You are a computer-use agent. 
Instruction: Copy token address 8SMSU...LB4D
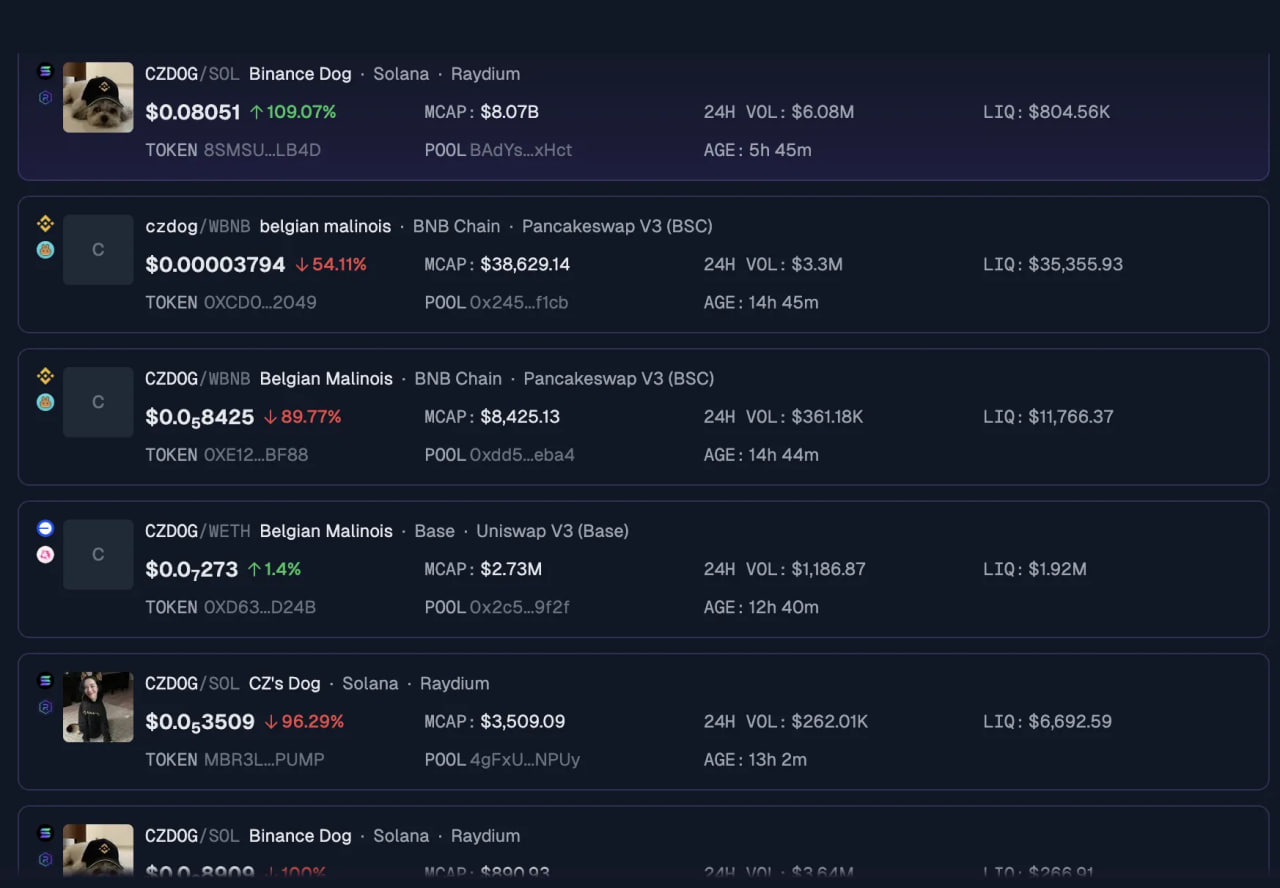click(262, 150)
